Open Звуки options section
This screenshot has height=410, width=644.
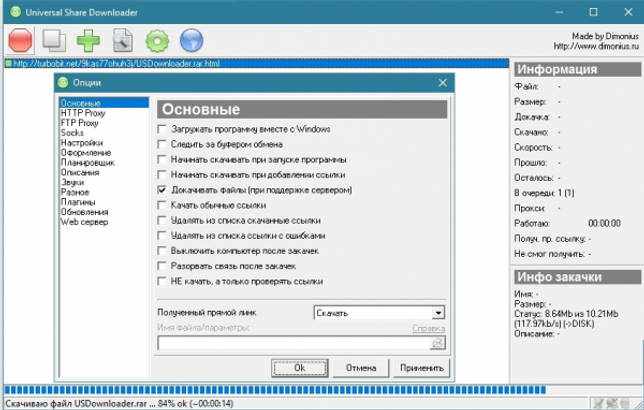(72, 182)
